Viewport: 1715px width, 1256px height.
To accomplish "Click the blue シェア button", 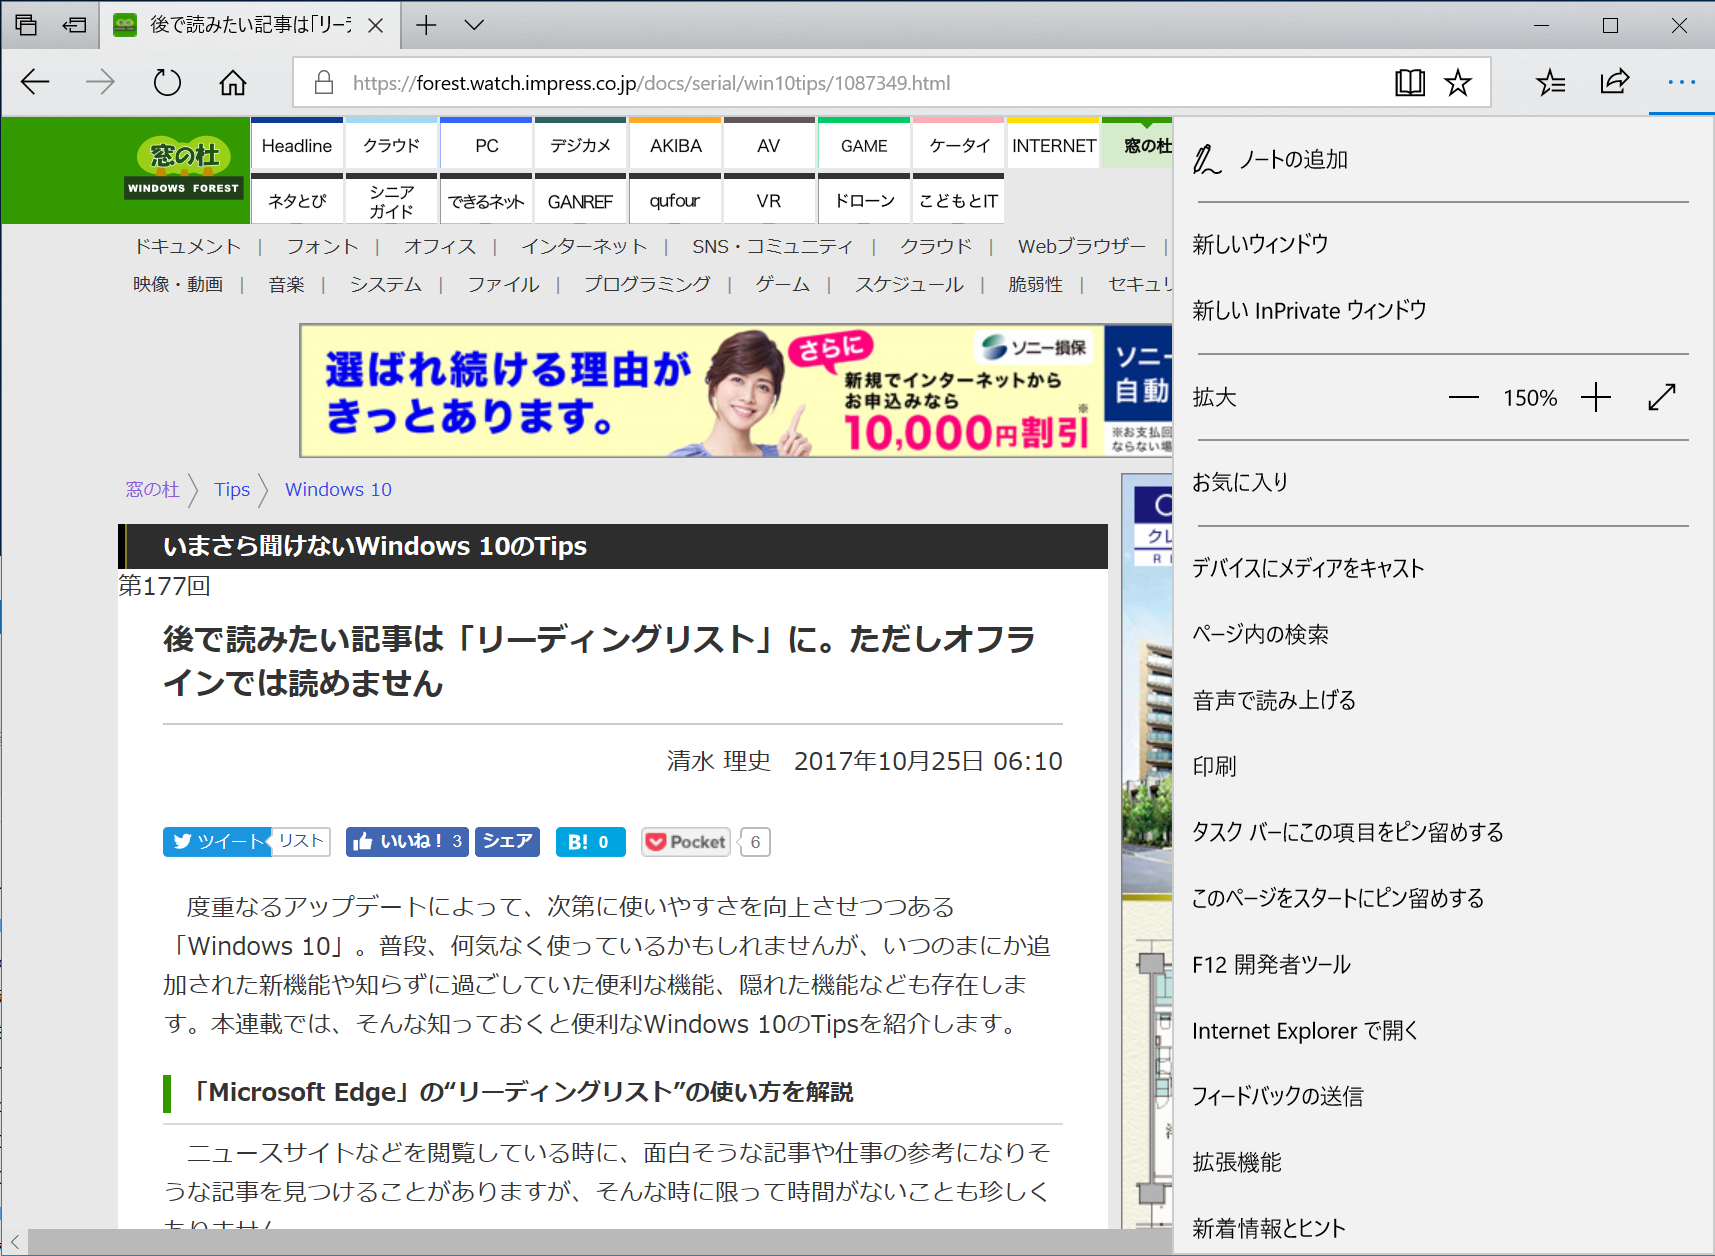I will 507,841.
